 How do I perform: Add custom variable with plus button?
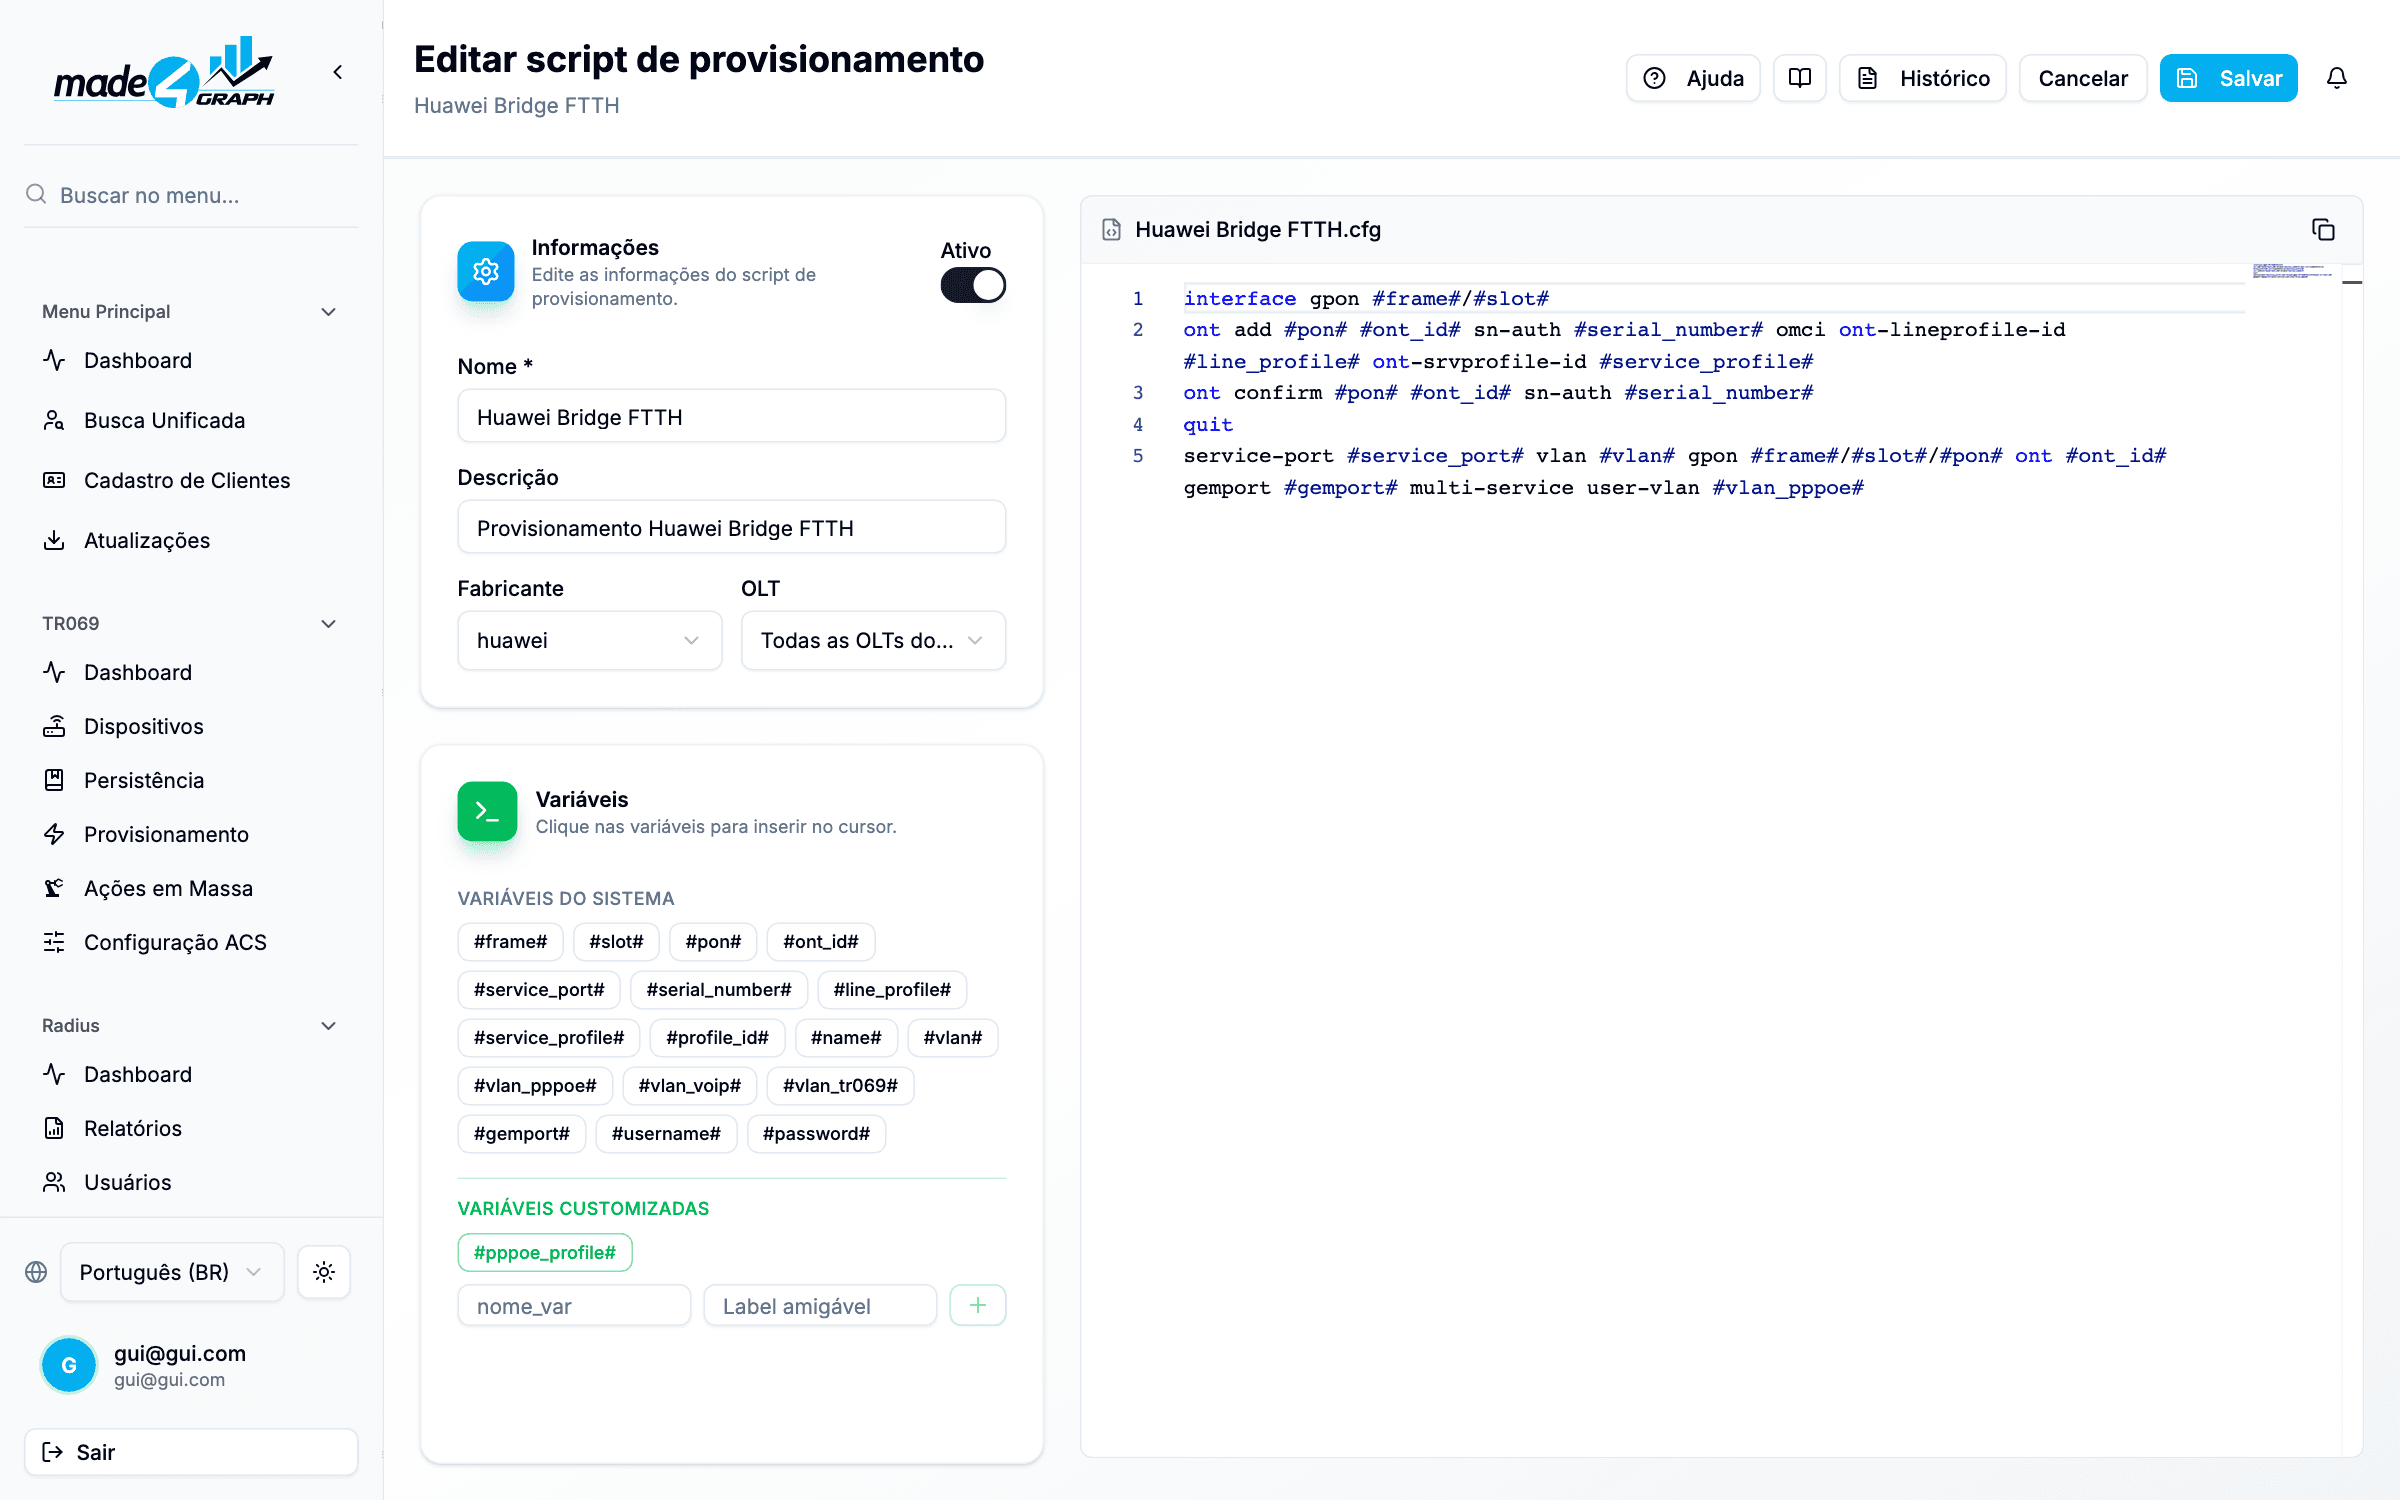click(977, 1305)
